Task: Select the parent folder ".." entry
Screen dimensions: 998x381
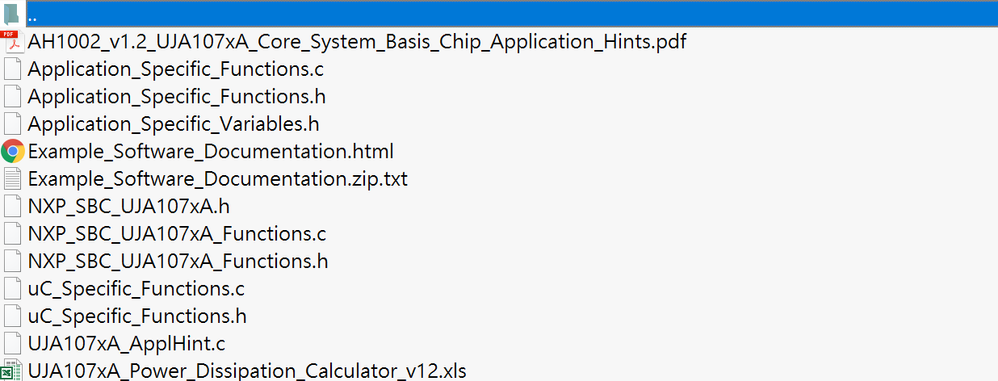Action: tap(499, 14)
